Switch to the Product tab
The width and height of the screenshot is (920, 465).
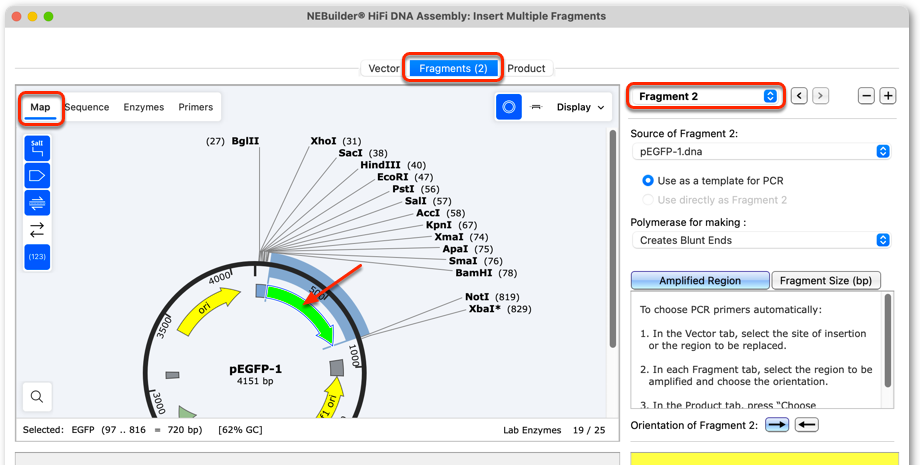pos(526,69)
